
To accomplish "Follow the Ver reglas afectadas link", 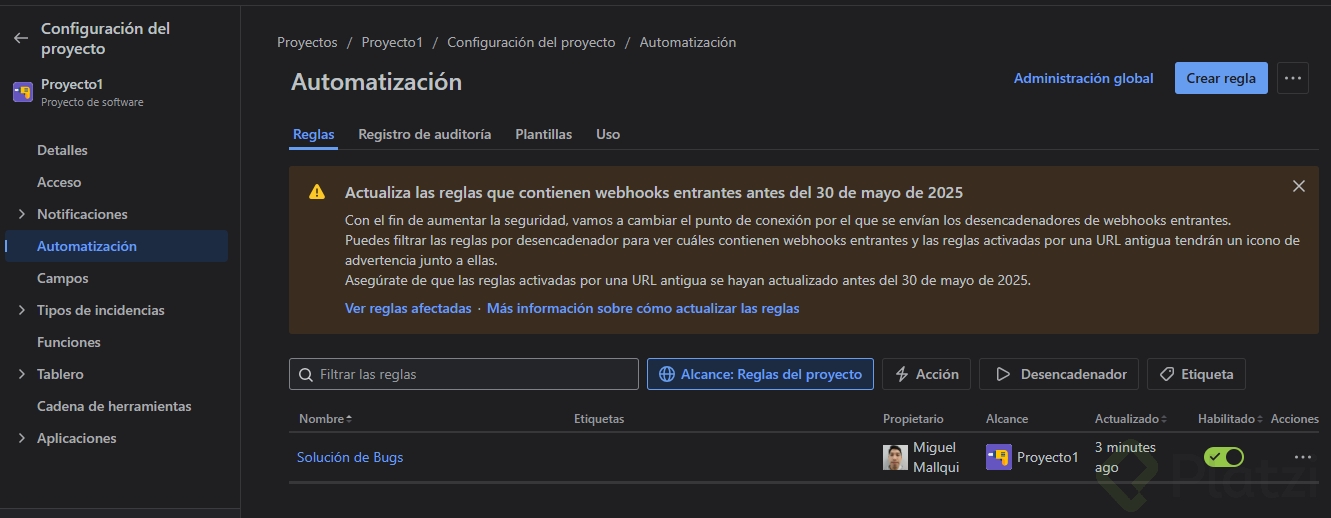I will click(408, 308).
